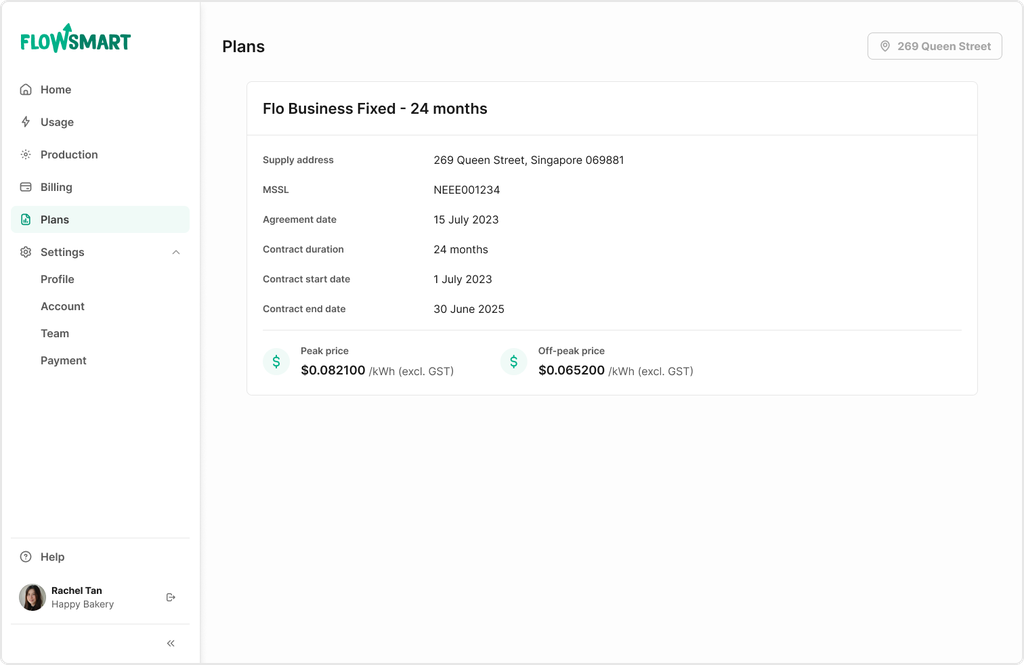Viewport: 1024px width, 665px height.
Task: Collapse the Settings section chevron
Action: click(176, 252)
